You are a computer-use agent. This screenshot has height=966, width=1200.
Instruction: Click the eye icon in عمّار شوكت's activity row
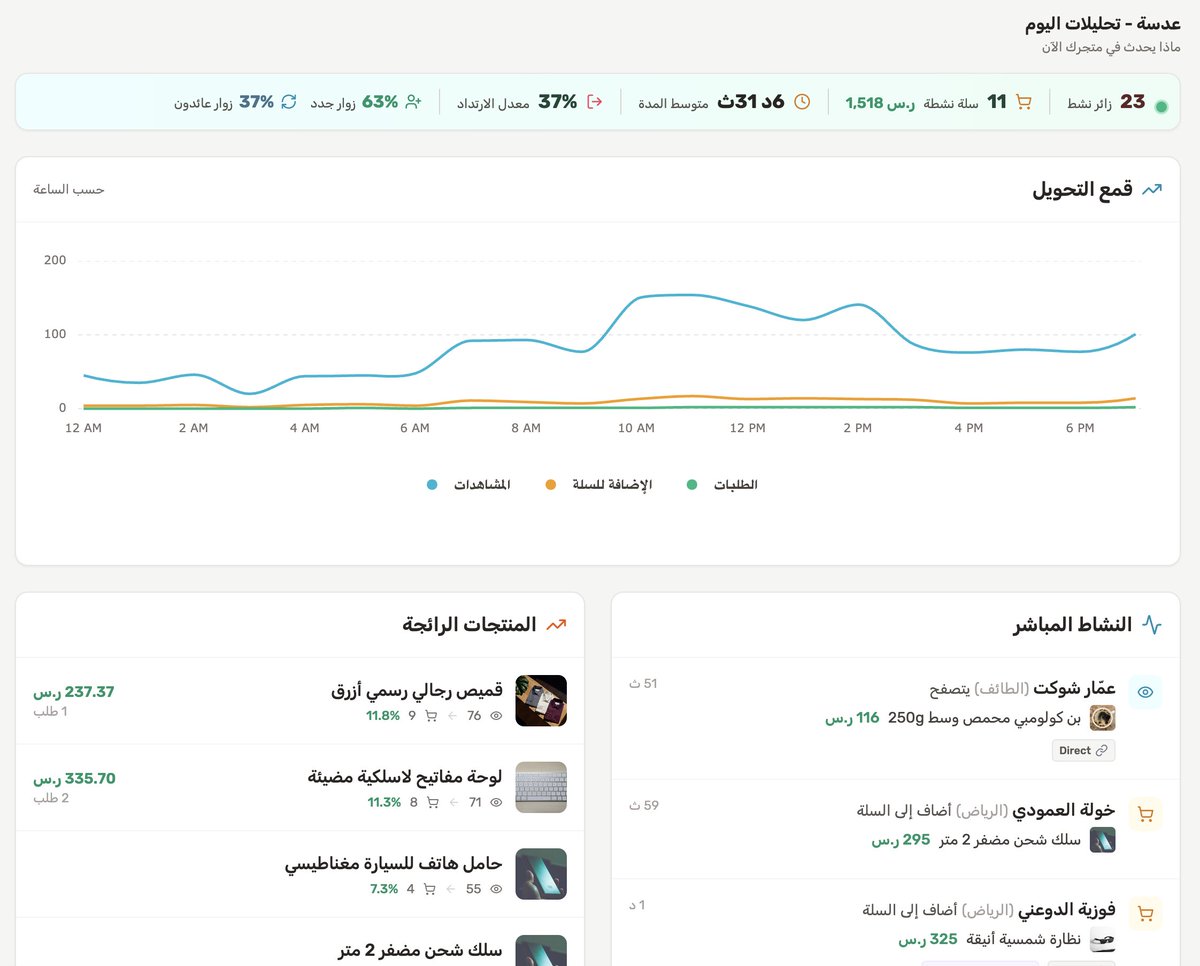(x=1146, y=692)
